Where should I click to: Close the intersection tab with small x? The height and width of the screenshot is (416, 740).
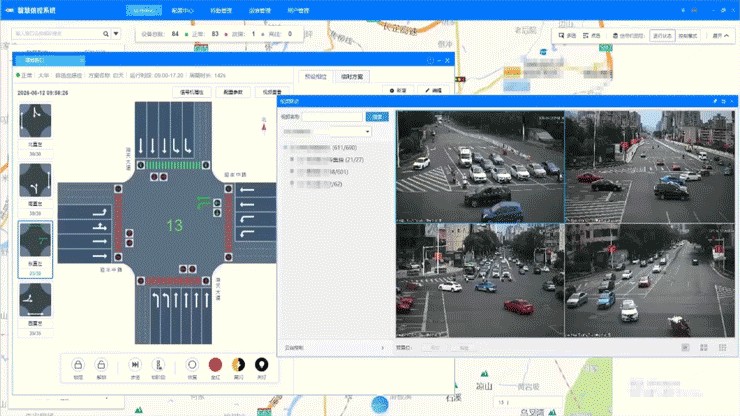coord(82,60)
